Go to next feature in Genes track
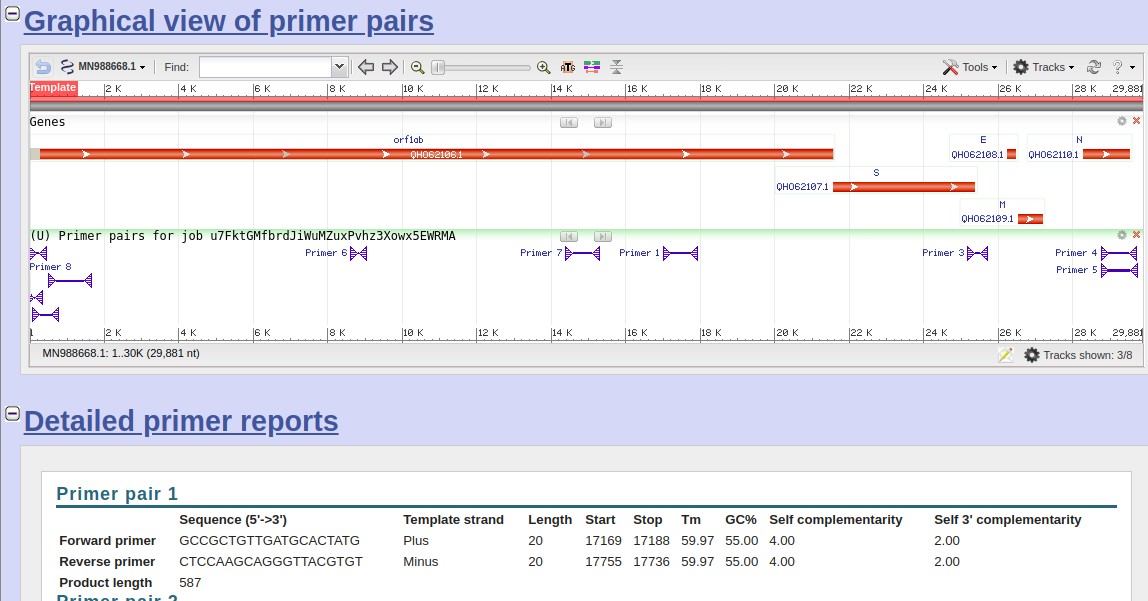This screenshot has height=601, width=1148. (x=603, y=122)
